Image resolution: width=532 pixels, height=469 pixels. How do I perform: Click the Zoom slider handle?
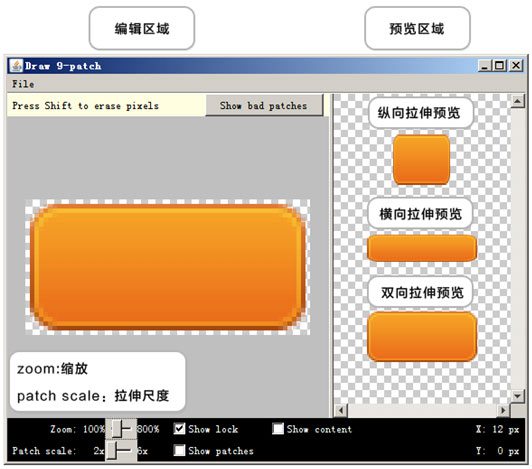[117, 429]
